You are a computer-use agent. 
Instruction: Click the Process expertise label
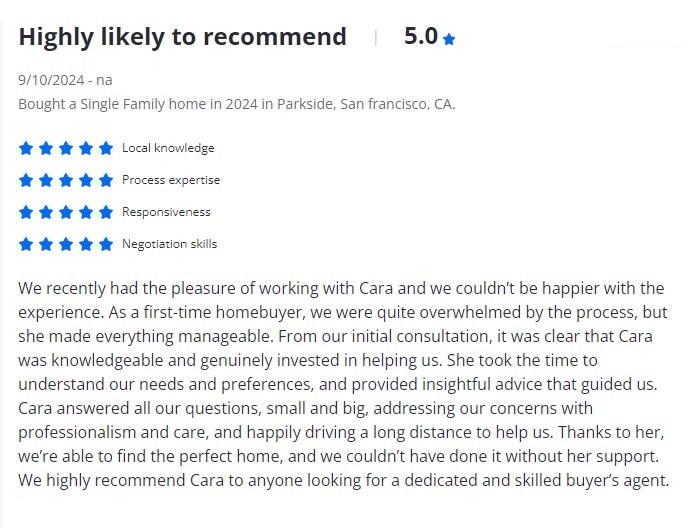coord(171,180)
